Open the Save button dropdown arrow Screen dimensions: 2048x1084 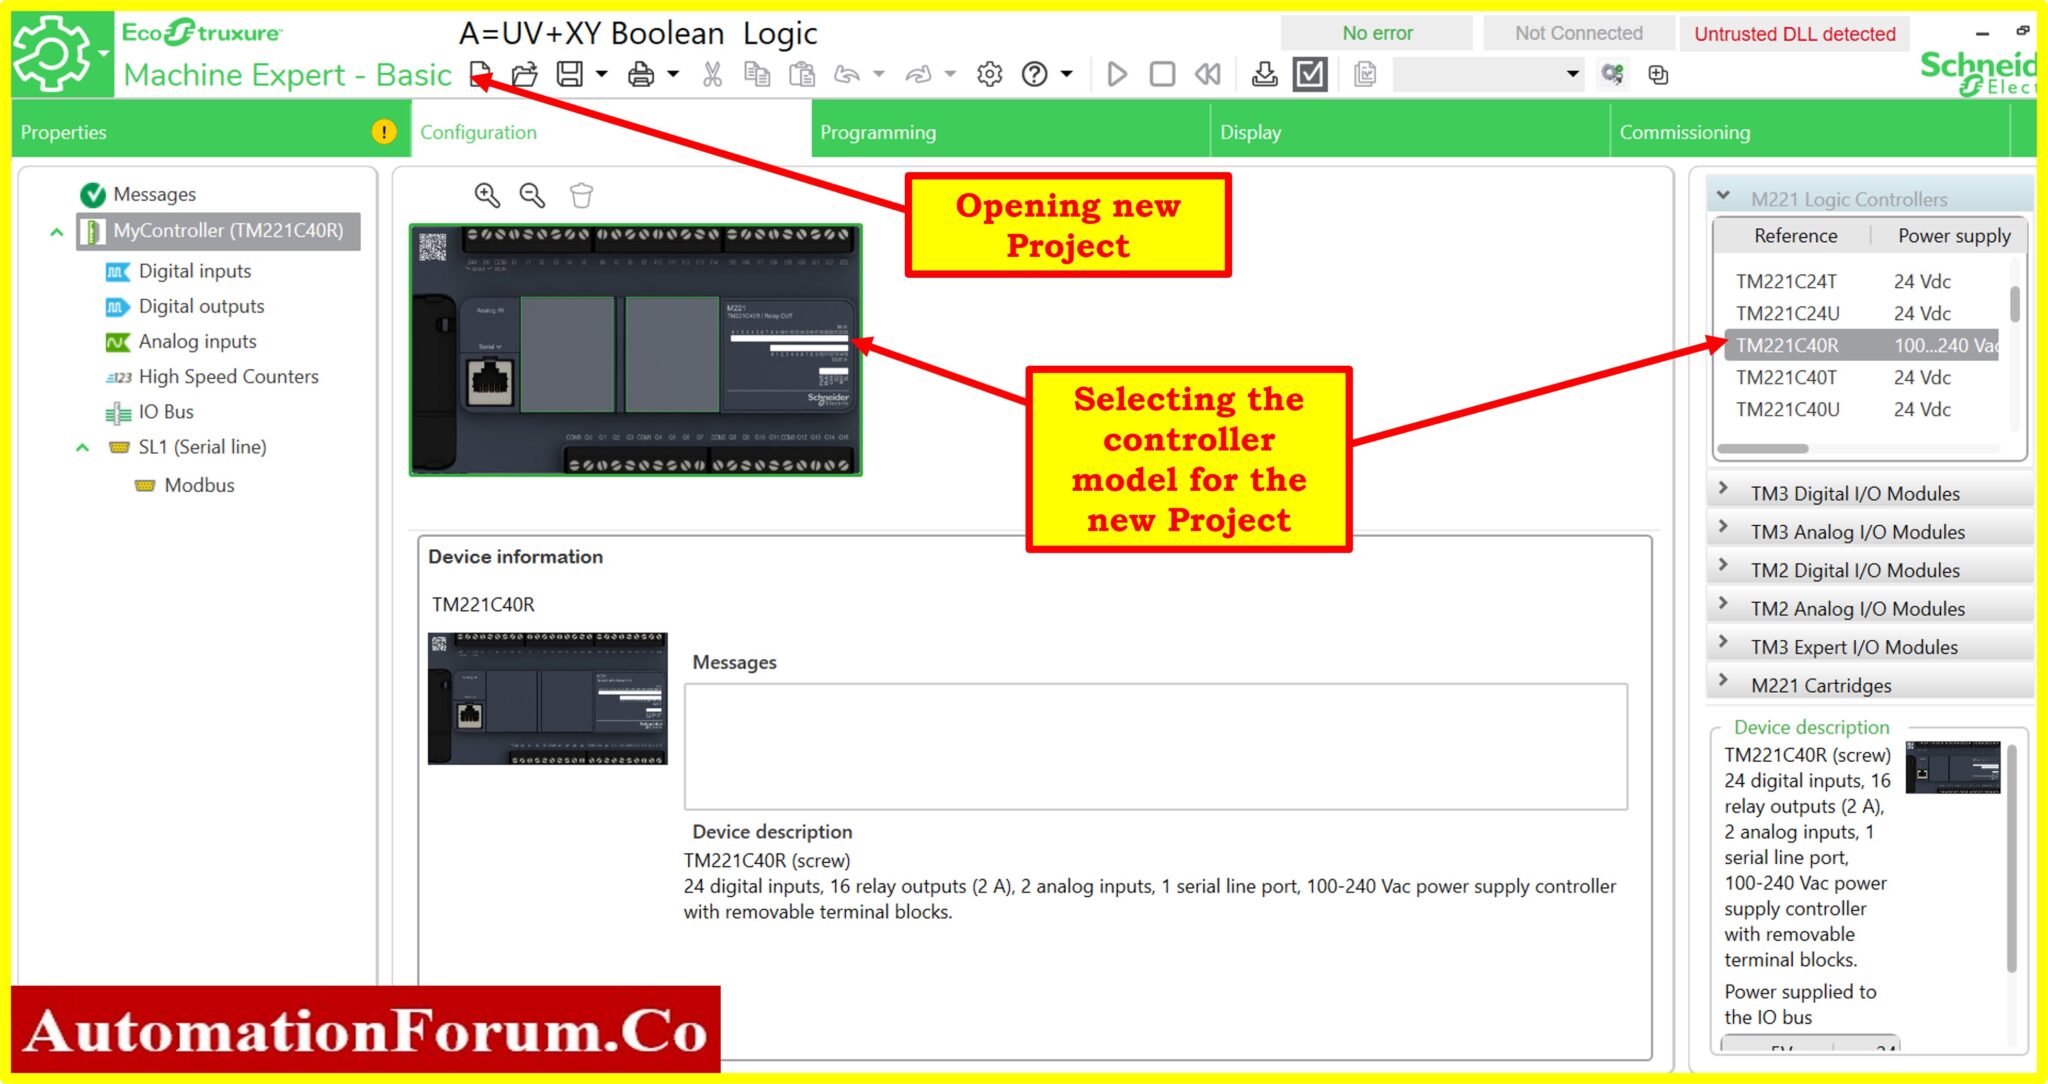pyautogui.click(x=601, y=74)
